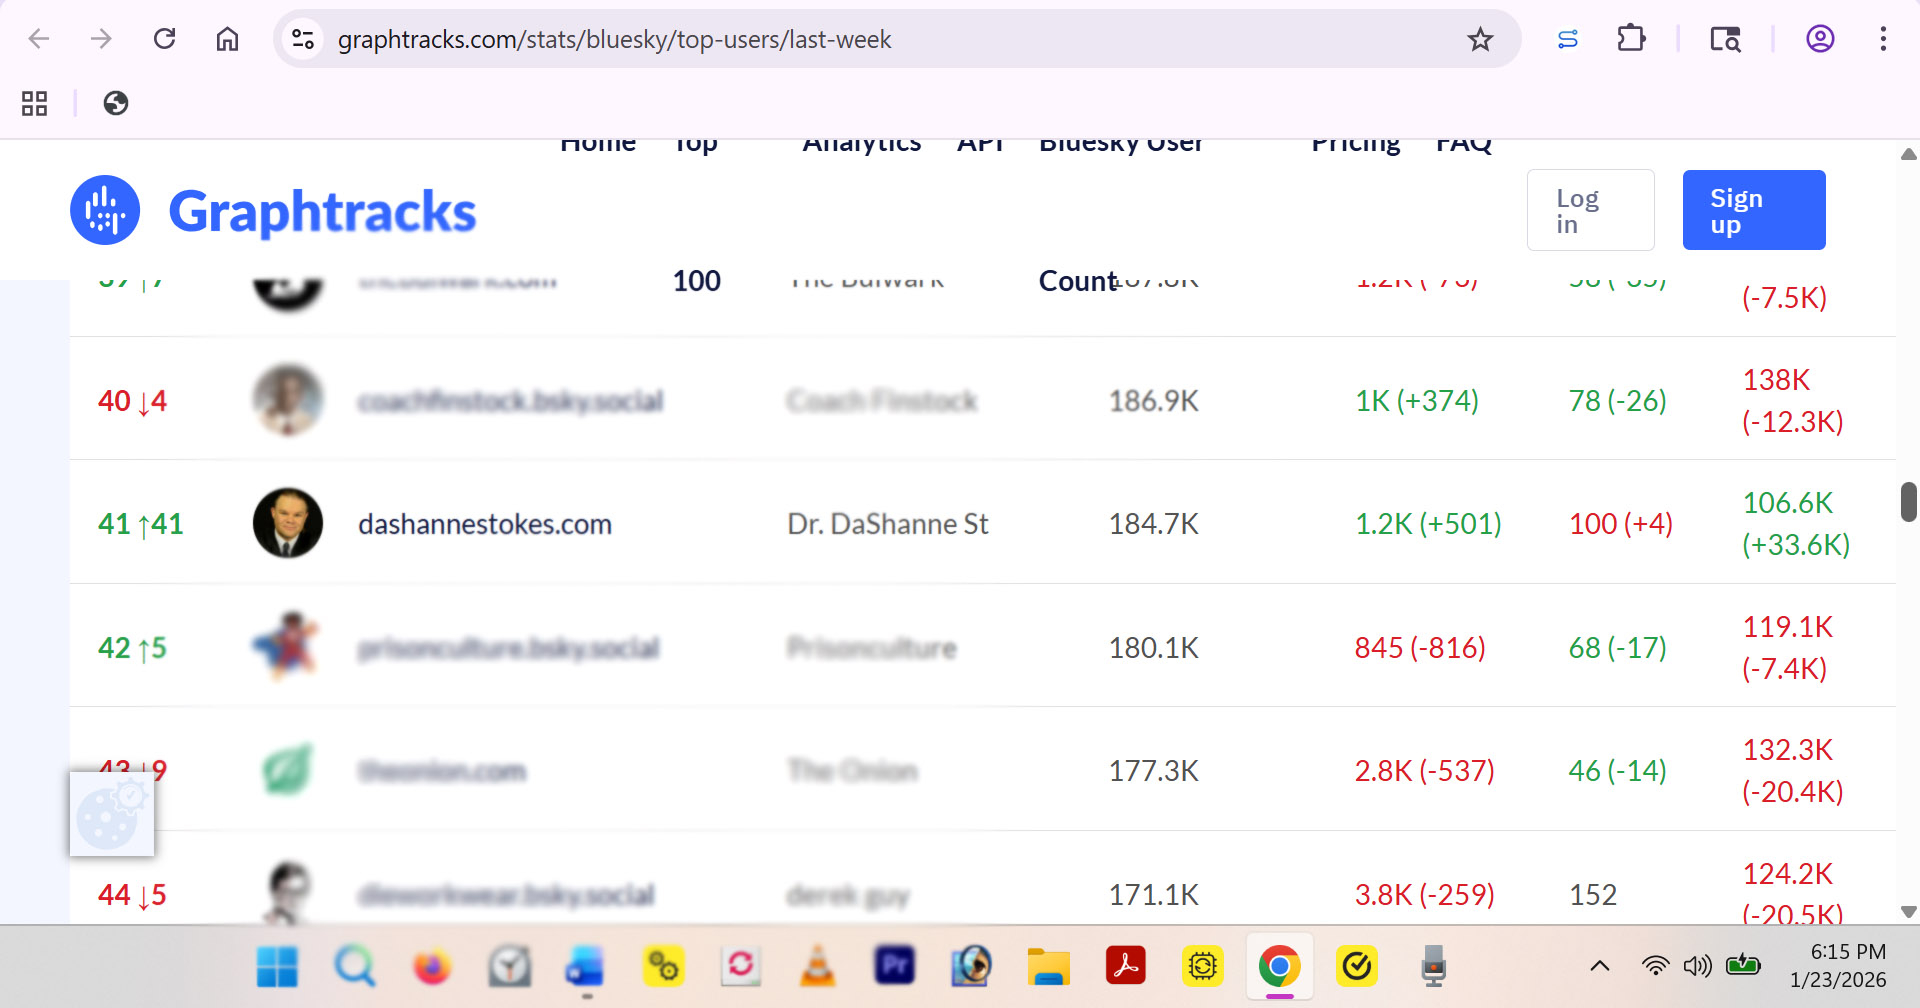This screenshot has width=1920, height=1008.
Task: Open the cookie settings widget
Action: 112,814
